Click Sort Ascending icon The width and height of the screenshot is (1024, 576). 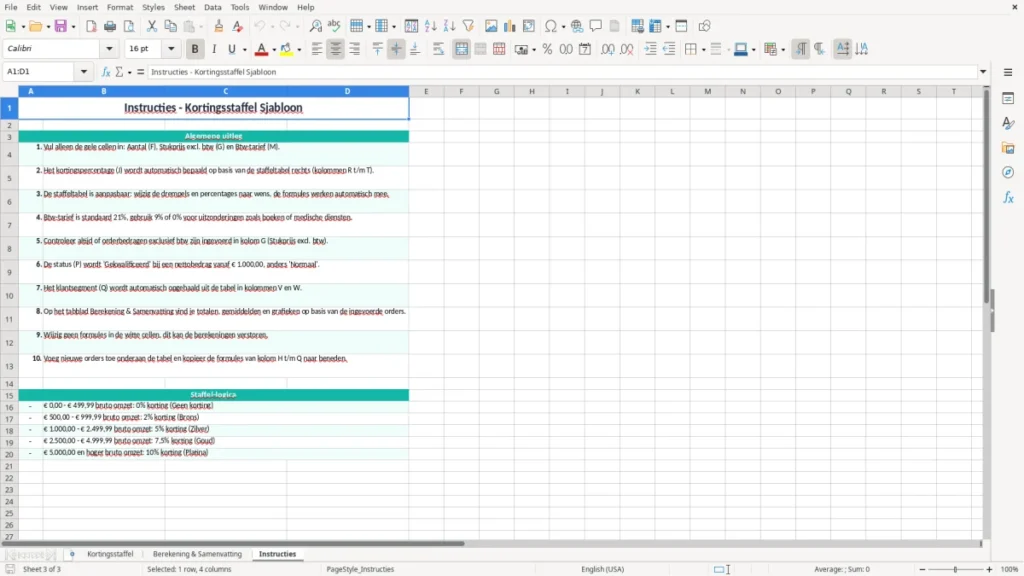430,26
